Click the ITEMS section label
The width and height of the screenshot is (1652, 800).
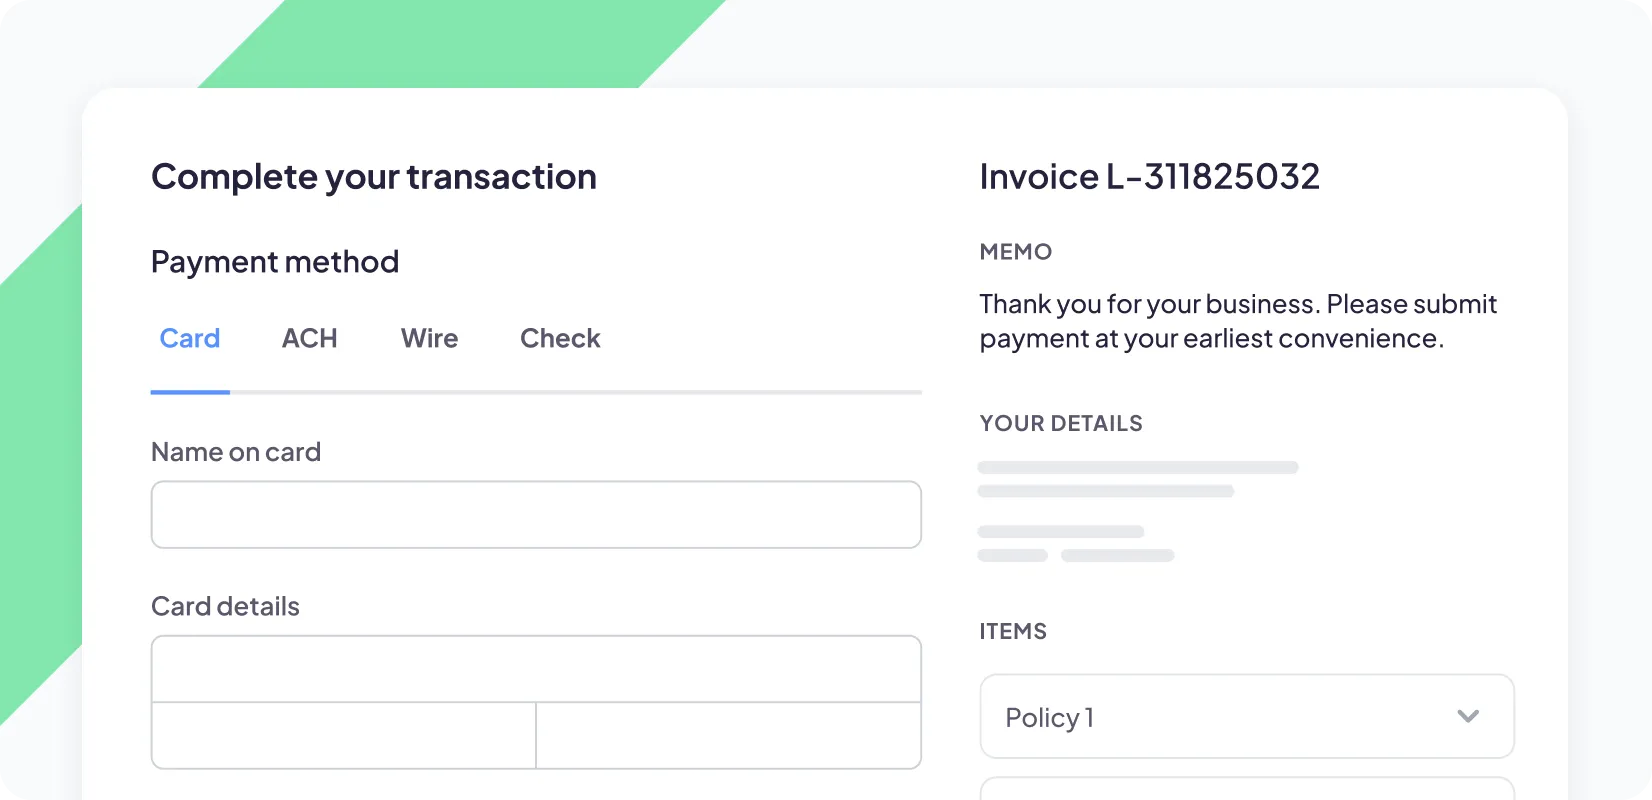1013,631
